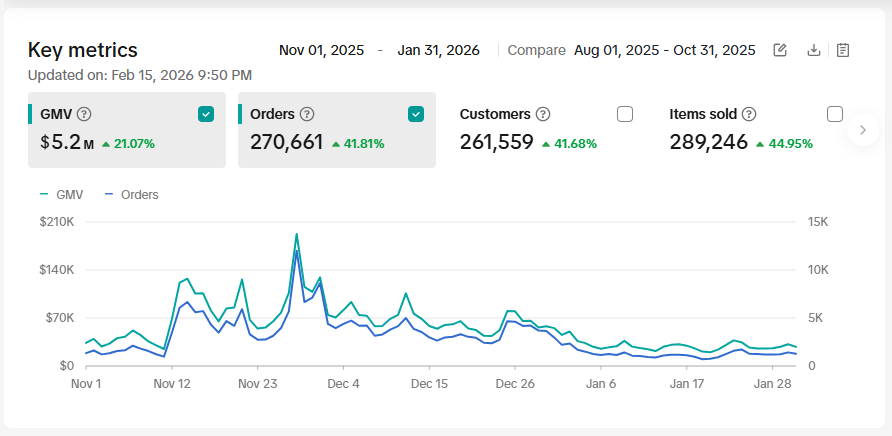
Task: Toggle GMV series in chart legend
Action: pyautogui.click(x=62, y=195)
